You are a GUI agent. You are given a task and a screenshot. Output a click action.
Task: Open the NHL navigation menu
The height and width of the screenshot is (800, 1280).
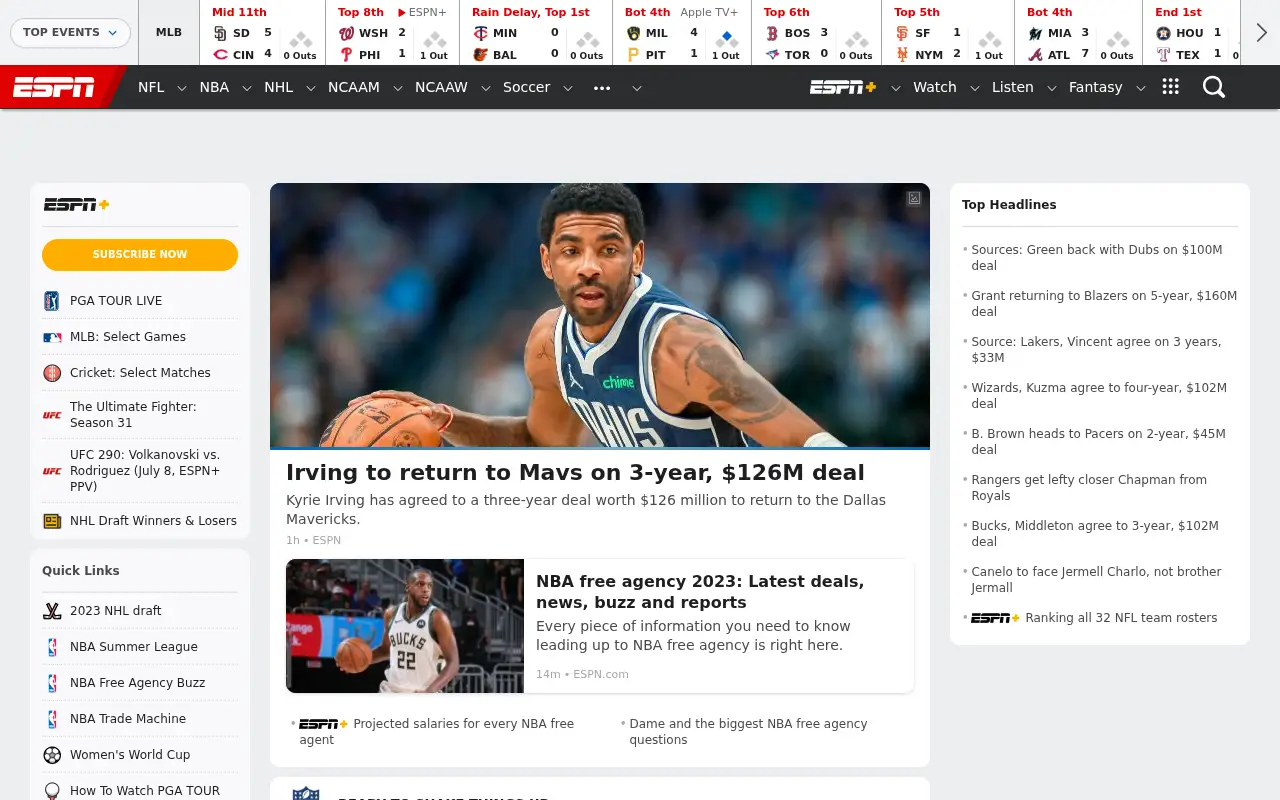pyautogui.click(x=279, y=87)
